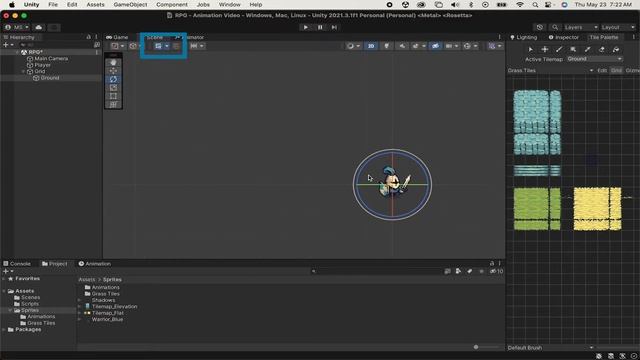Viewport: 640px width, 360px height.
Task: Open the Component menu
Action: (172, 4)
